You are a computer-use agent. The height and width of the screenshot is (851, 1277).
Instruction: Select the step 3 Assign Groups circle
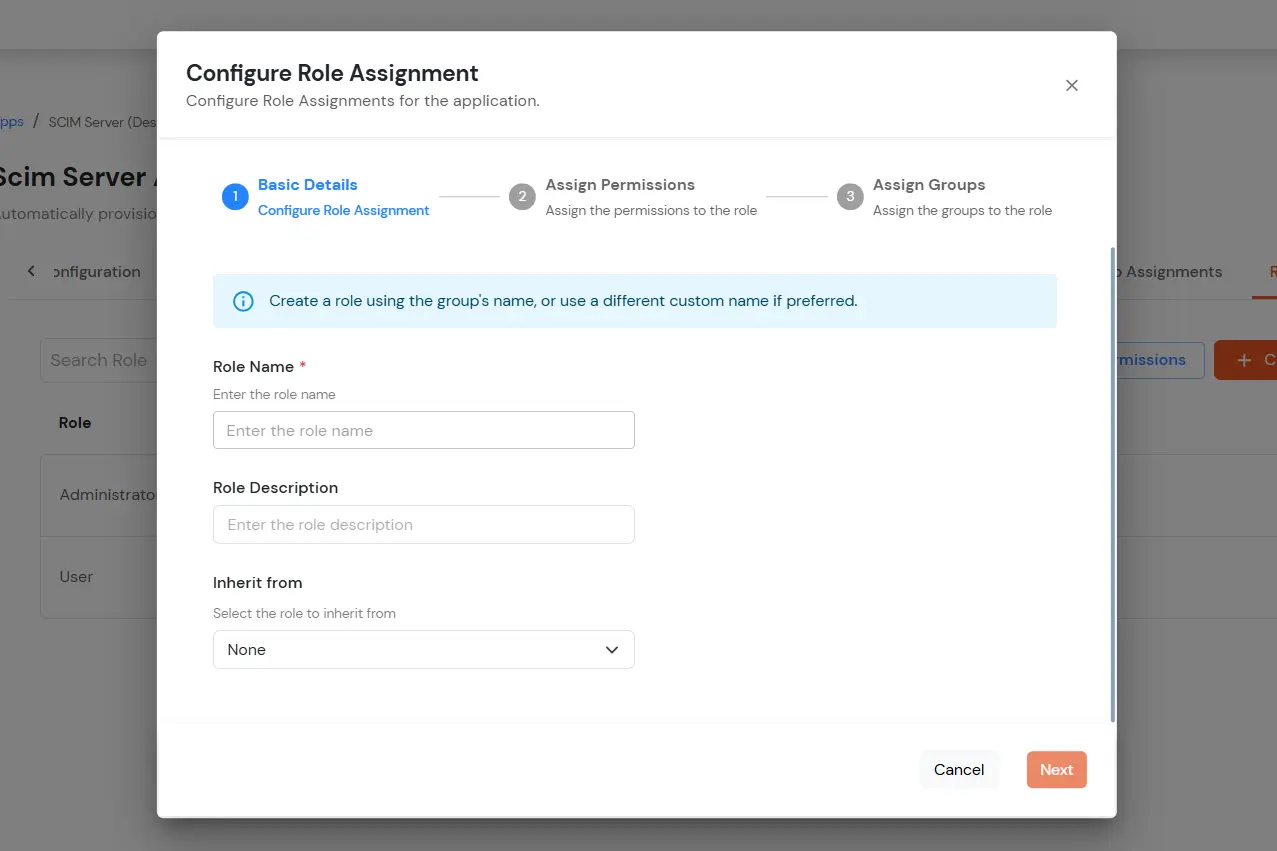[x=849, y=196]
